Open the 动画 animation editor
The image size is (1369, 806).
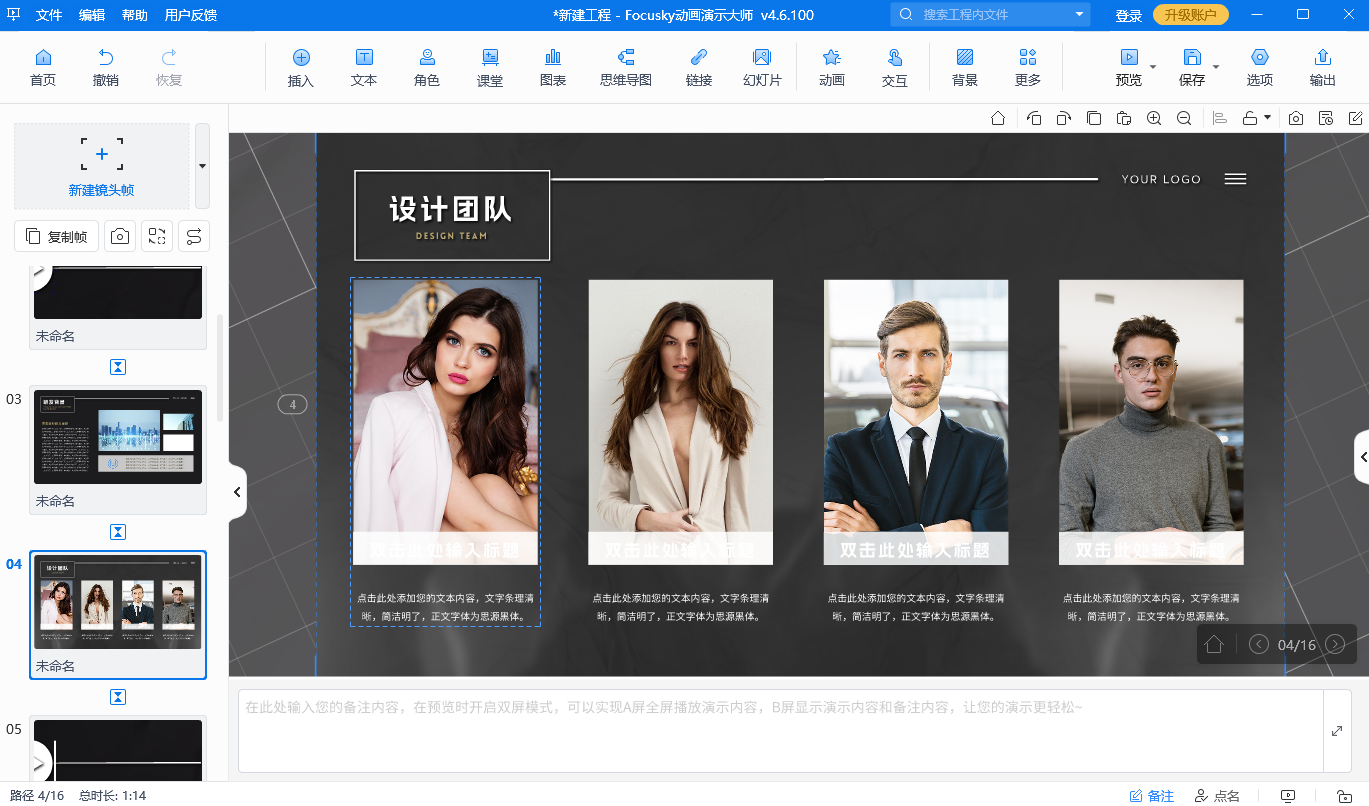click(x=832, y=67)
